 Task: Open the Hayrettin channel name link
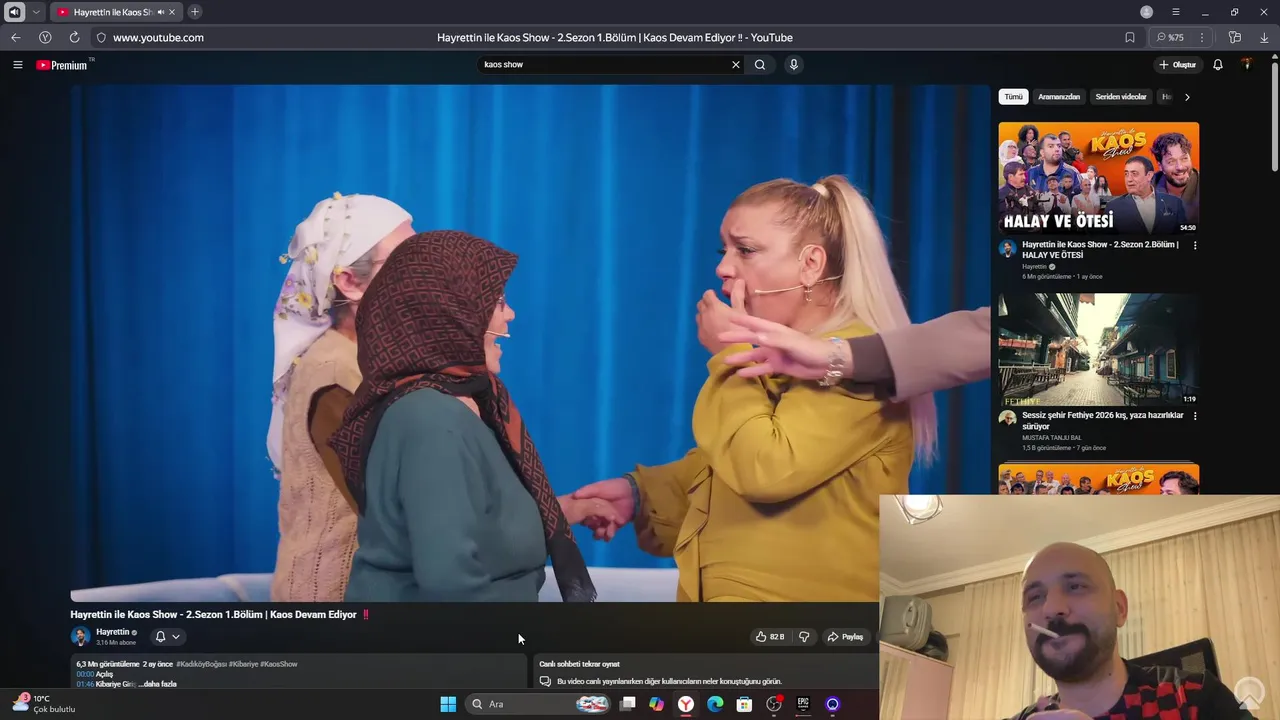point(112,632)
